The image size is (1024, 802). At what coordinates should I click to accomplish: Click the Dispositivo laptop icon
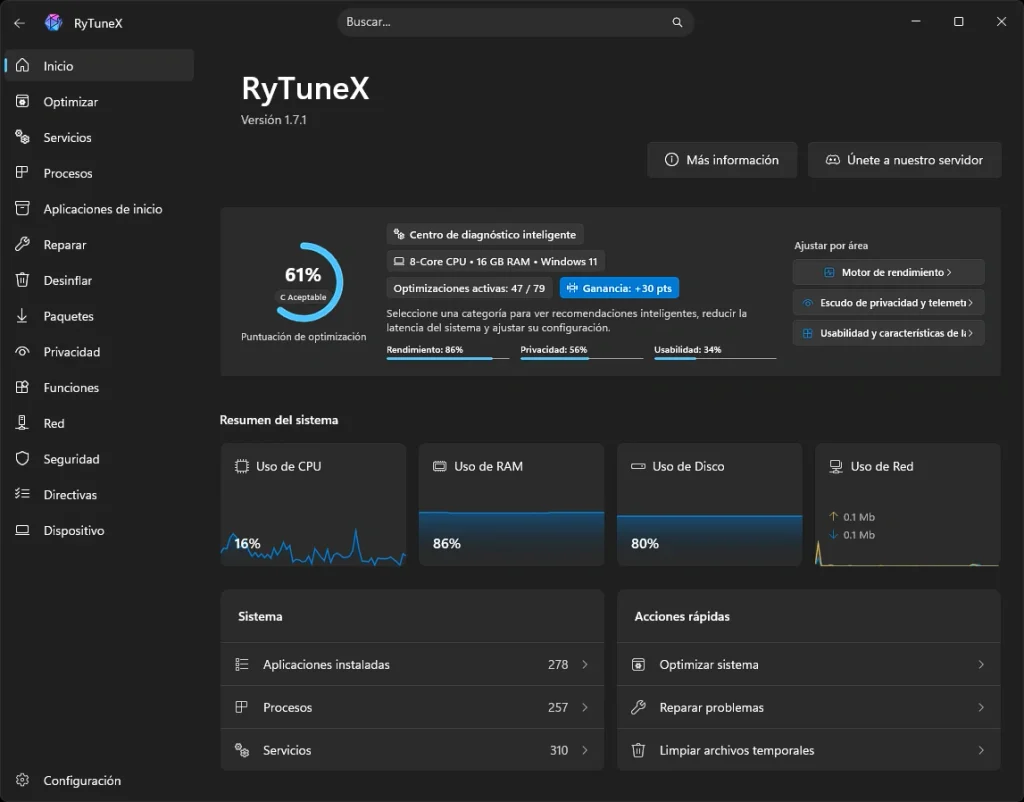click(22, 530)
